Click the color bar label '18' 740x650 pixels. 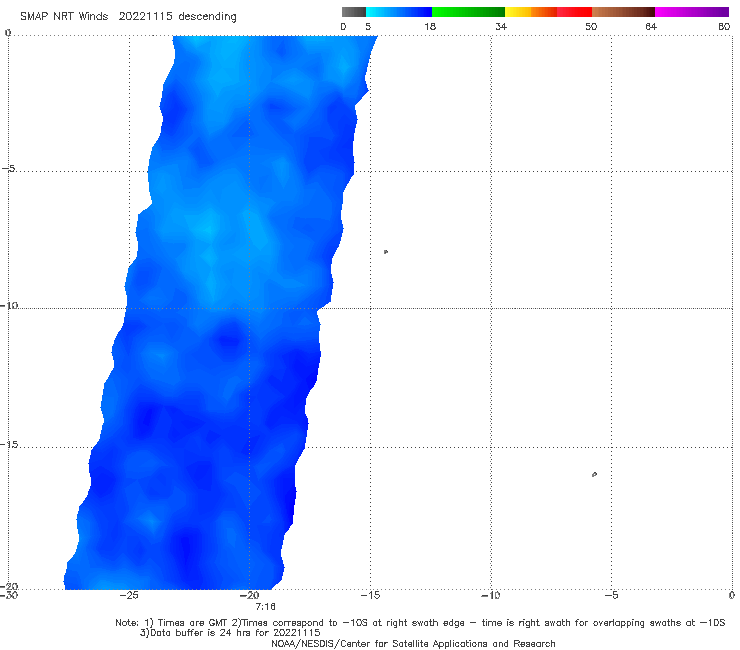coord(430,26)
